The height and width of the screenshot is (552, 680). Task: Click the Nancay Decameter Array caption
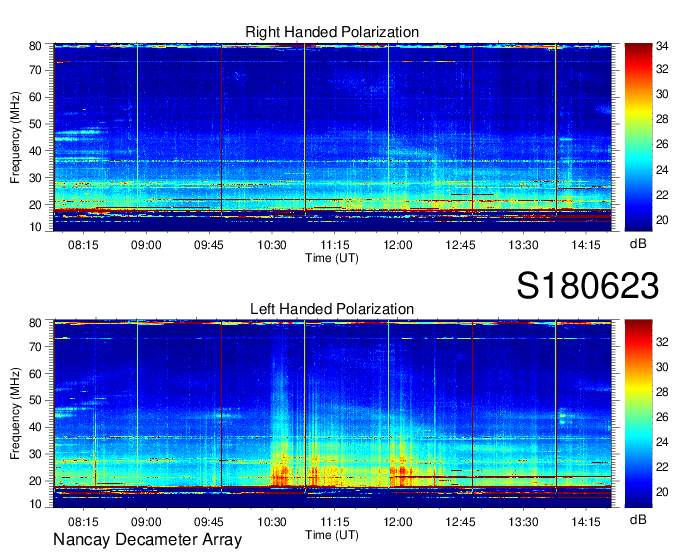pyautogui.click(x=147, y=539)
